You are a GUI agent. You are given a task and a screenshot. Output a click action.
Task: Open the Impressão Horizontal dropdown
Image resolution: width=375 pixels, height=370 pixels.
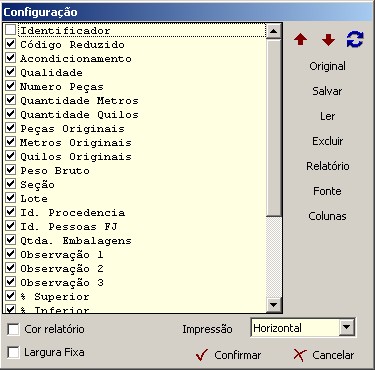[346, 328]
